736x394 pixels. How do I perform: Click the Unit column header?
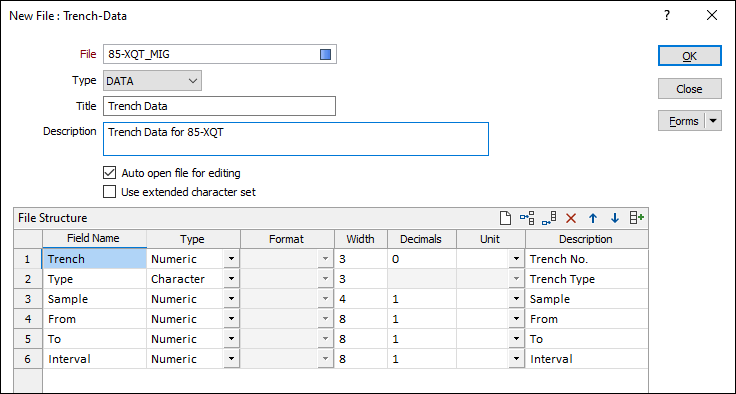click(x=490, y=239)
